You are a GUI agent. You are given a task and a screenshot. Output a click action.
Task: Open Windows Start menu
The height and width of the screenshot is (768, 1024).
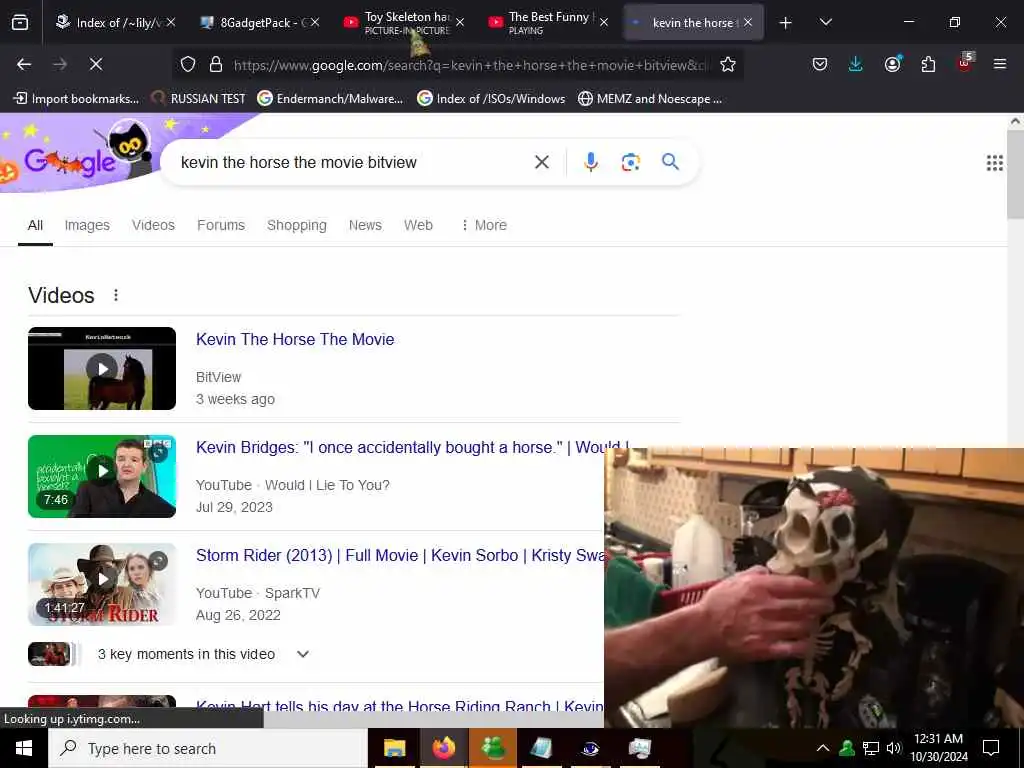tap(24, 748)
